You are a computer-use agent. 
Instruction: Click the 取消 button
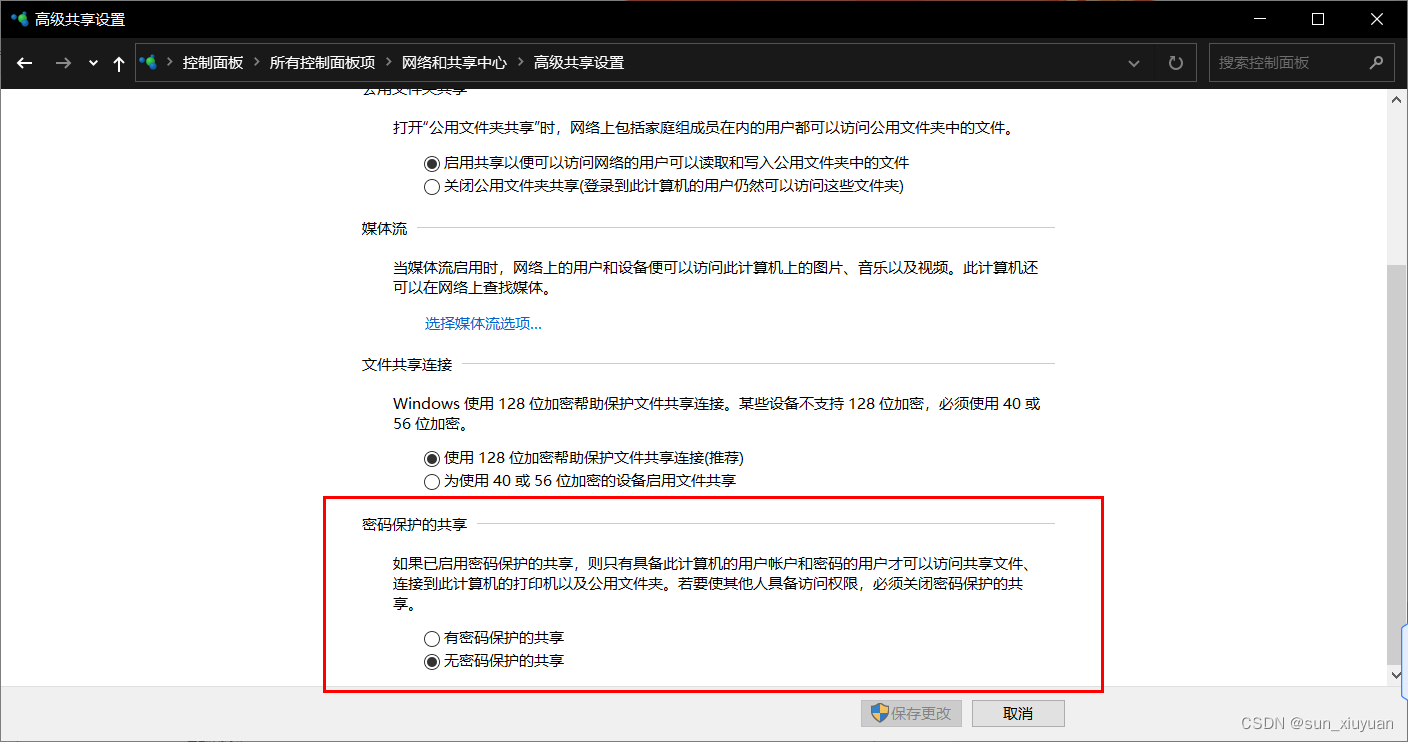tap(1018, 714)
